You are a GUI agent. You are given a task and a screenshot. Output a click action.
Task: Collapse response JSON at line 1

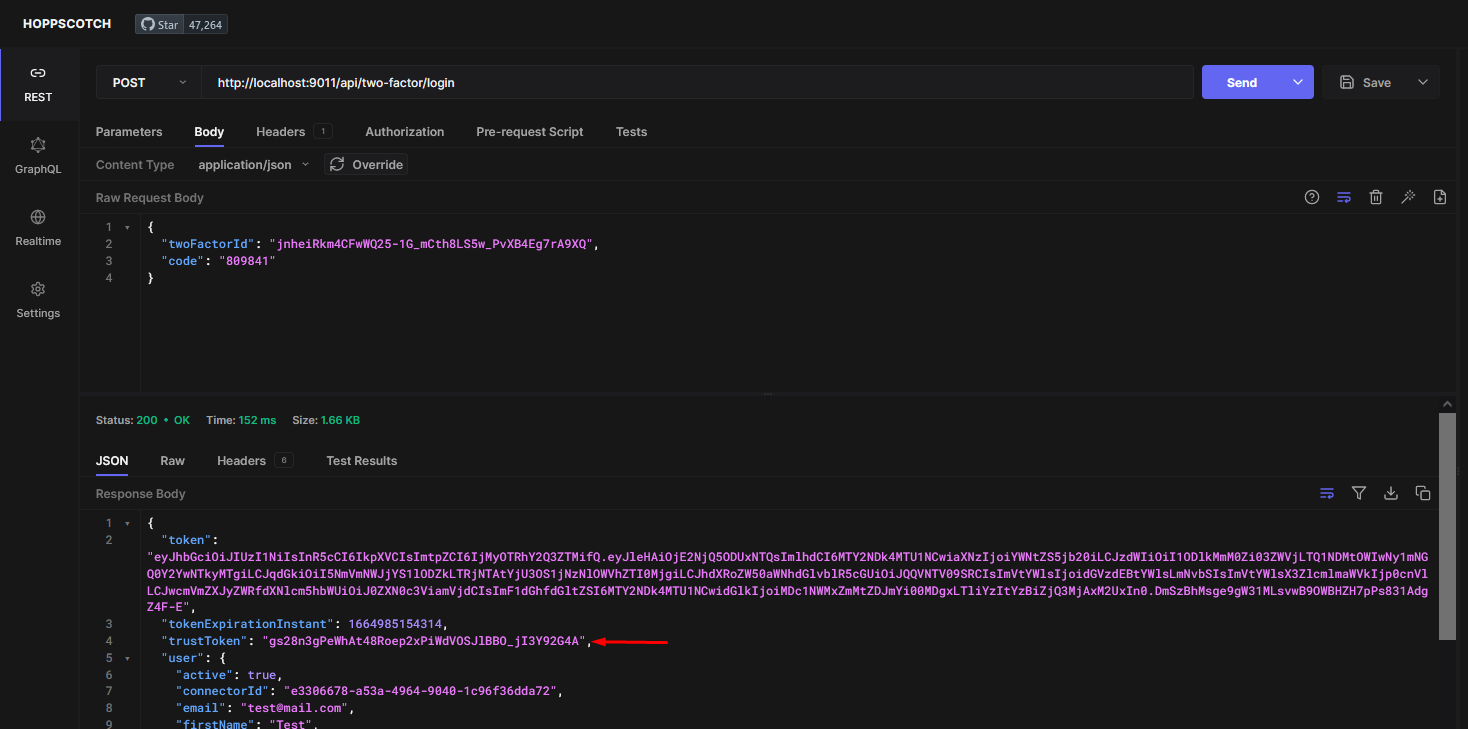pyautogui.click(x=127, y=523)
